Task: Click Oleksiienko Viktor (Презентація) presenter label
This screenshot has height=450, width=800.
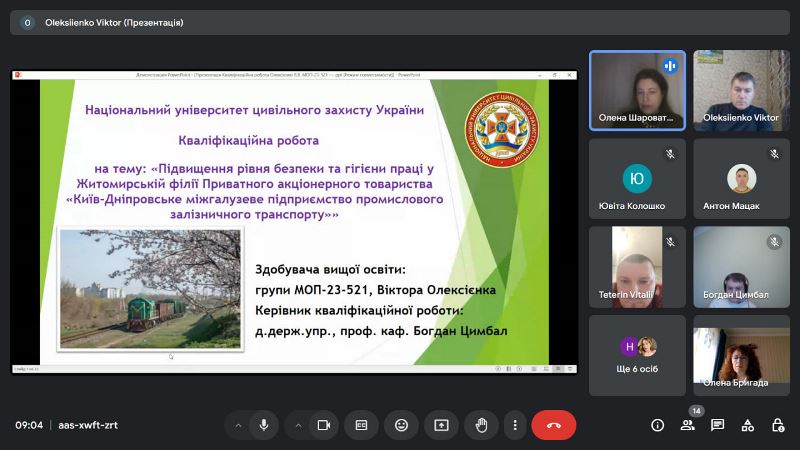Action: 114,22
